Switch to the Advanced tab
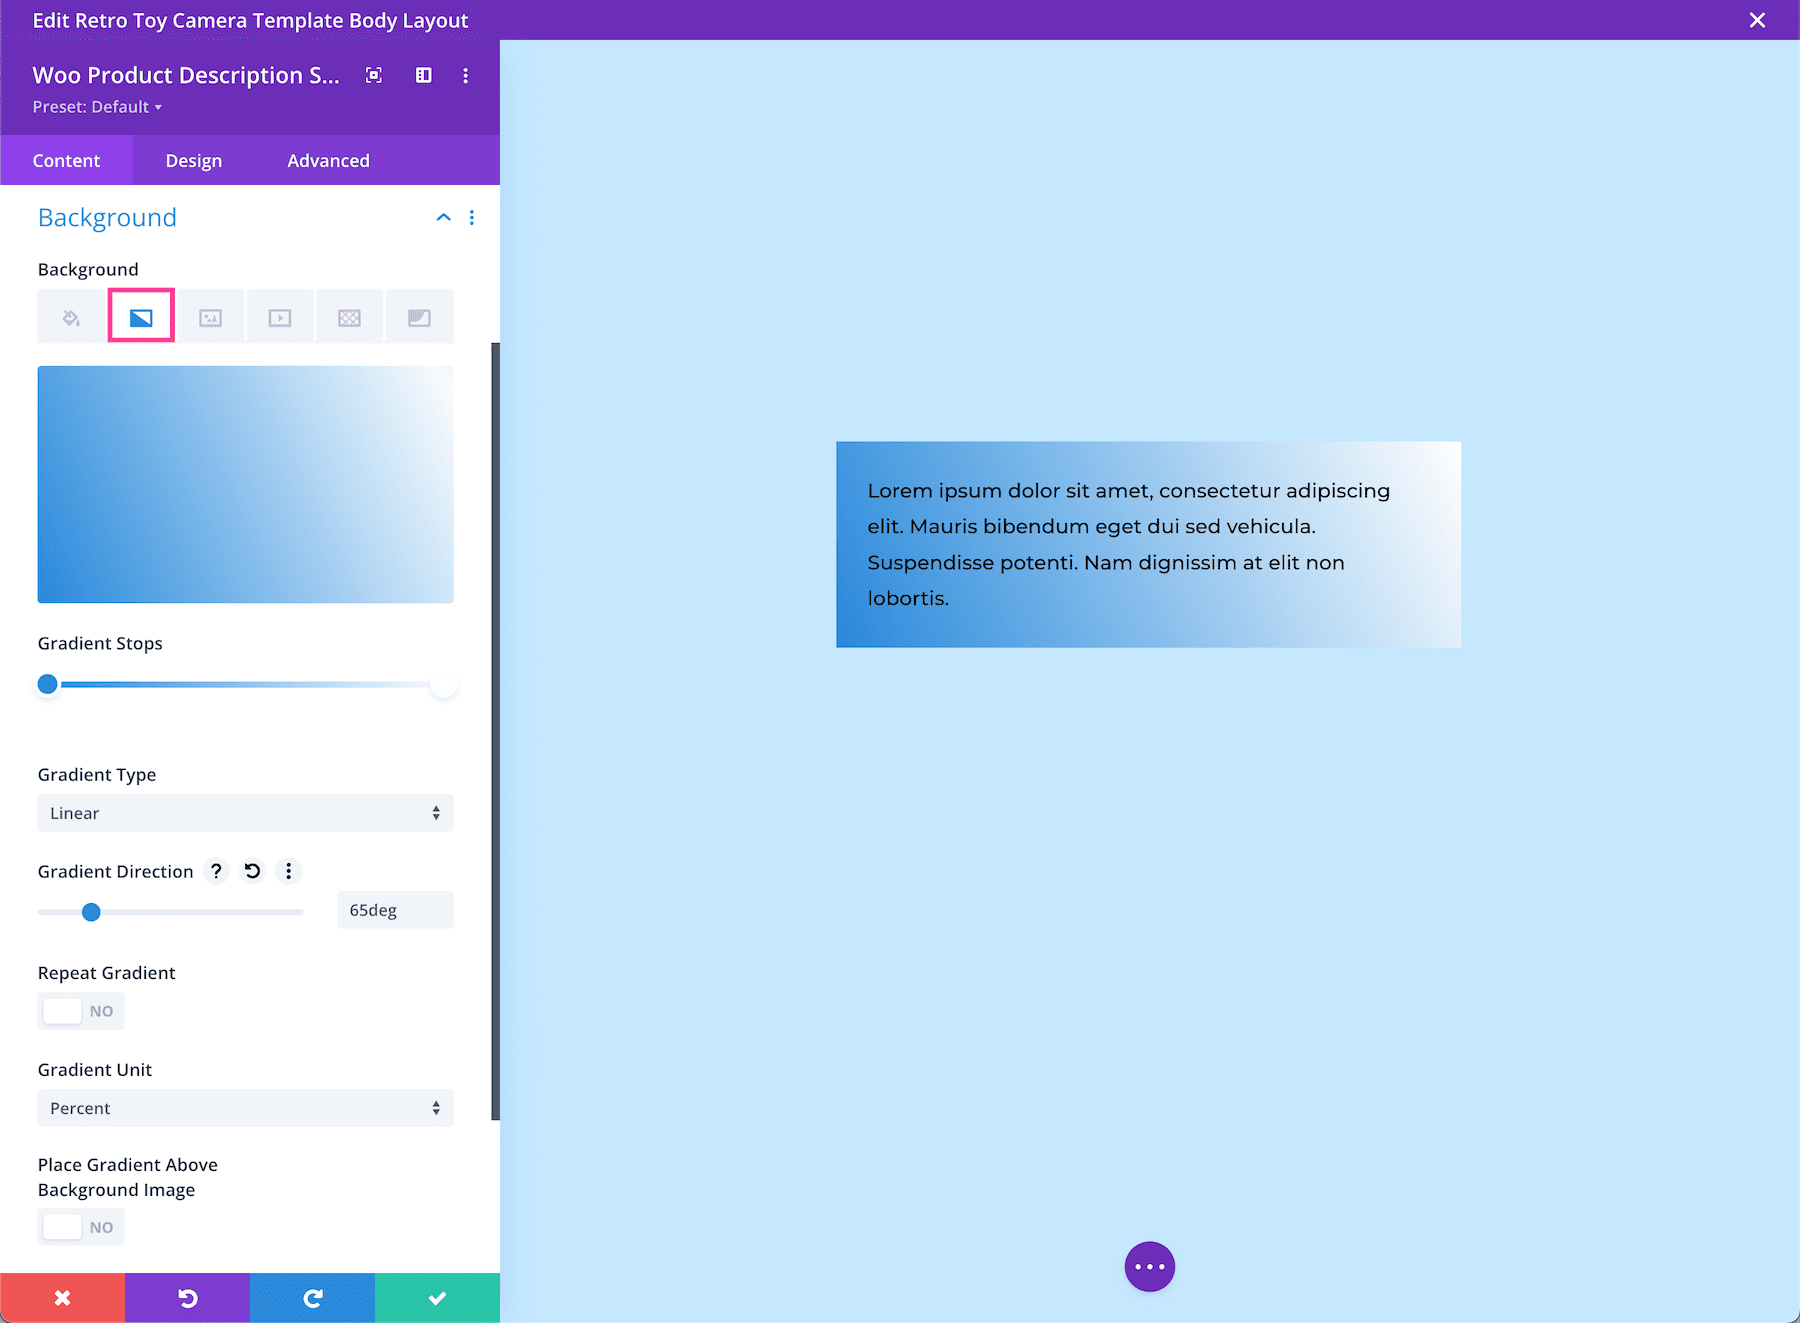 click(x=328, y=160)
